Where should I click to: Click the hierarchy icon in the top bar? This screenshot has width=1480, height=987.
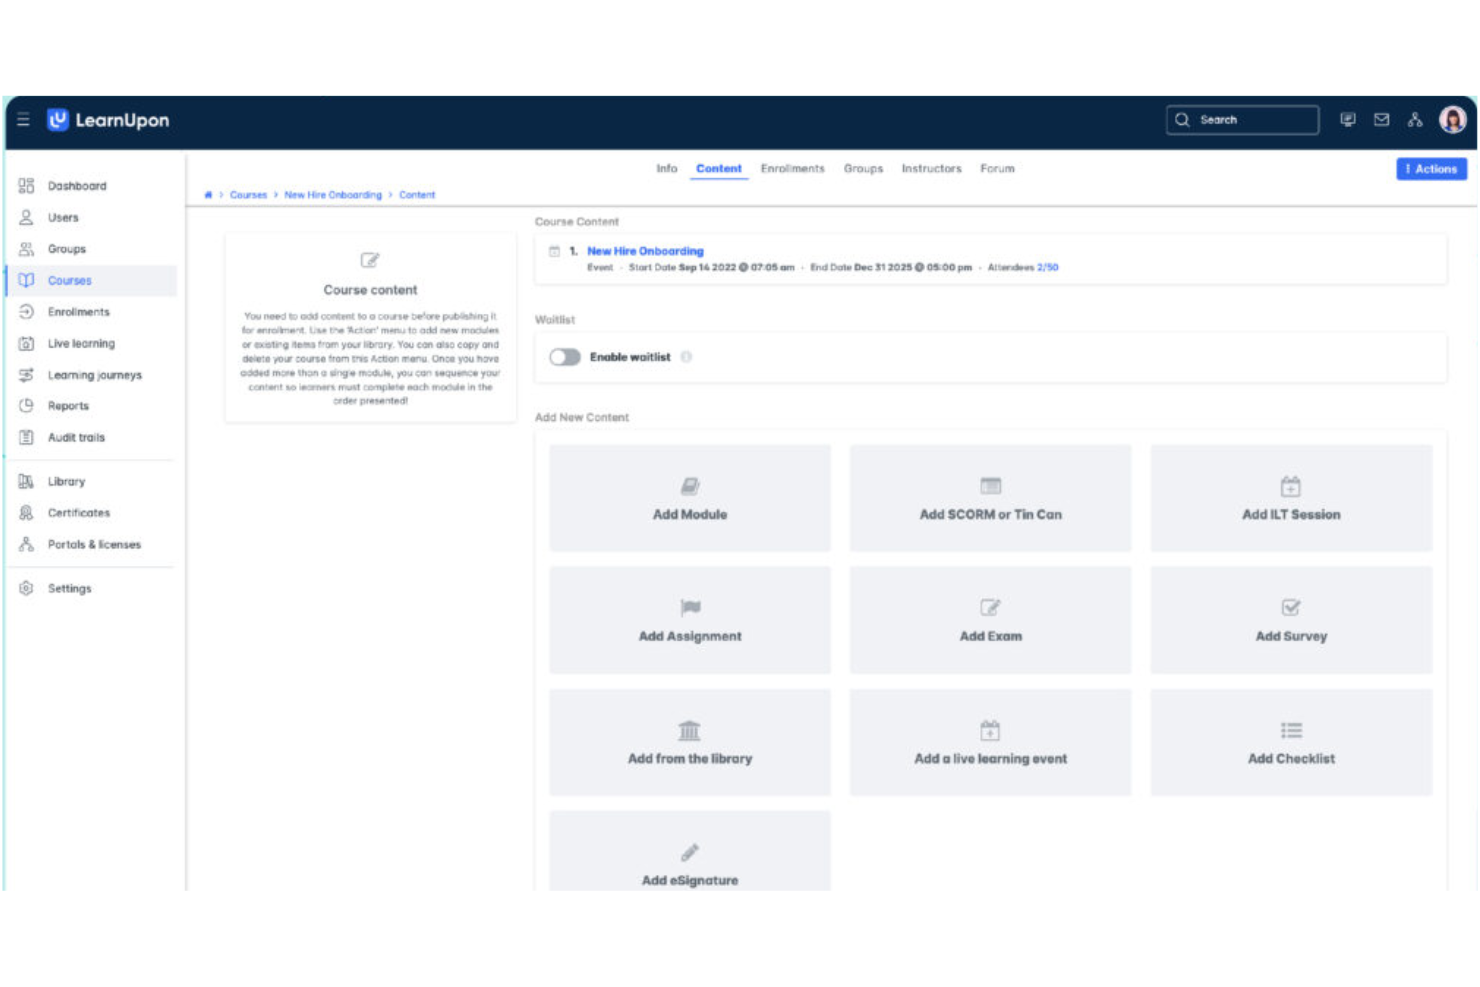pyautogui.click(x=1414, y=120)
